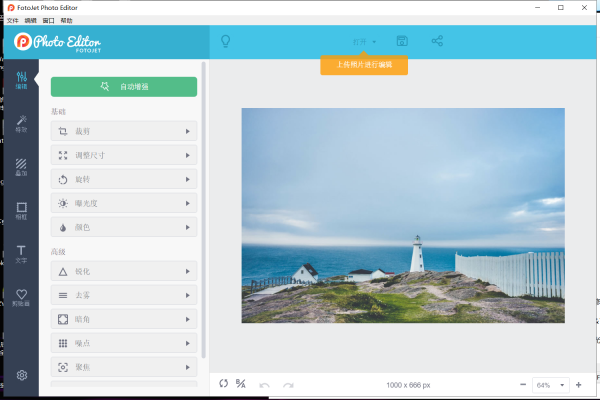The height and width of the screenshot is (400, 600).
Task: Open the 文件 menu
Action: (13, 21)
